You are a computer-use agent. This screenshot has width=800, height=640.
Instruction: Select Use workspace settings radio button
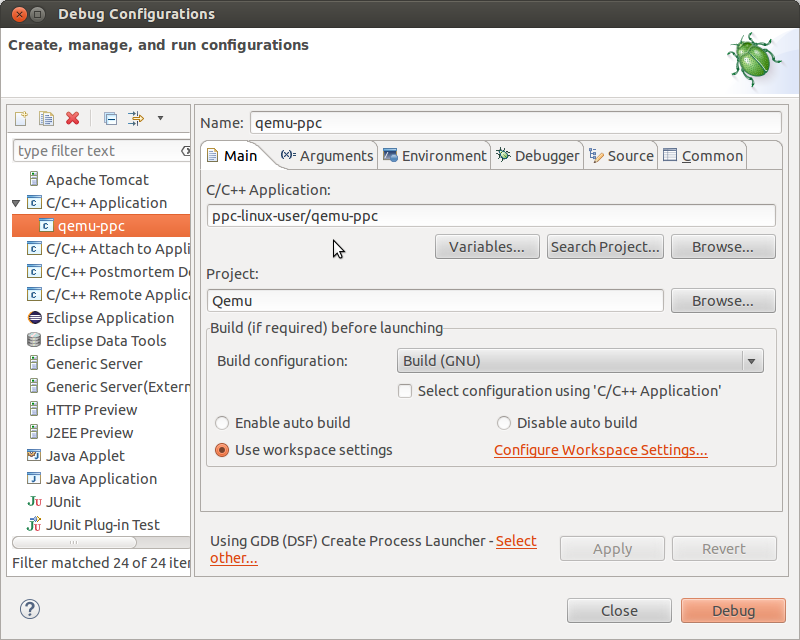click(222, 450)
